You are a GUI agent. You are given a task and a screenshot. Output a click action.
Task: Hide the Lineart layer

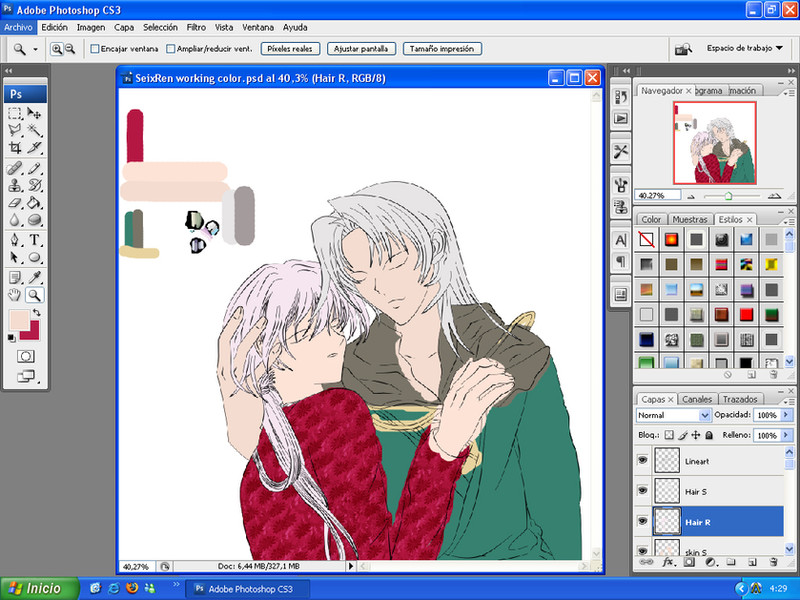click(643, 461)
